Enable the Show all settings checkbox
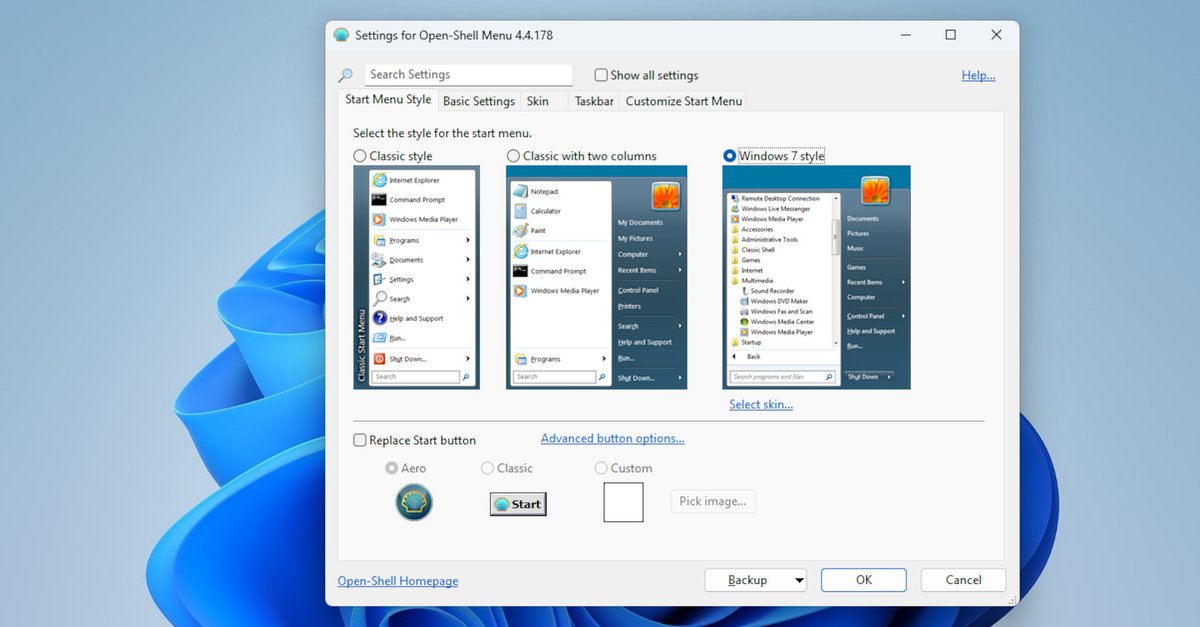Screen dimensions: 1200x627 [601, 75]
